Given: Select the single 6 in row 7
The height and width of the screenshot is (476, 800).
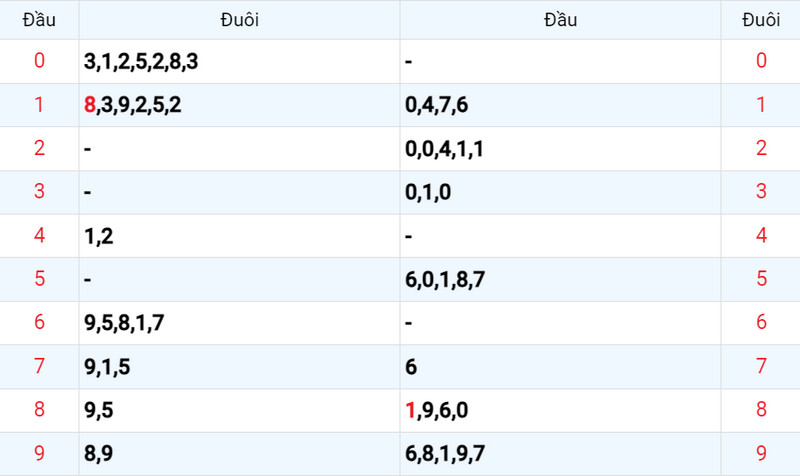Looking at the screenshot, I should point(411,367).
